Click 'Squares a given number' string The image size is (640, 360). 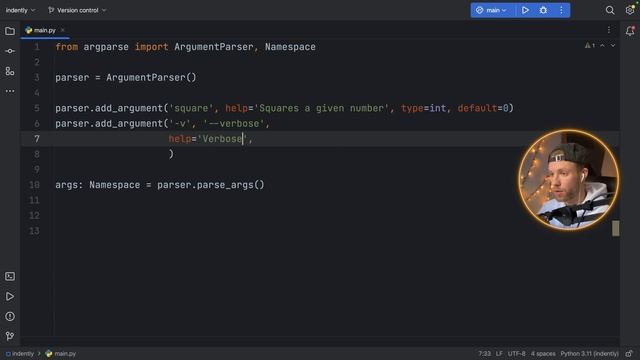click(x=321, y=108)
